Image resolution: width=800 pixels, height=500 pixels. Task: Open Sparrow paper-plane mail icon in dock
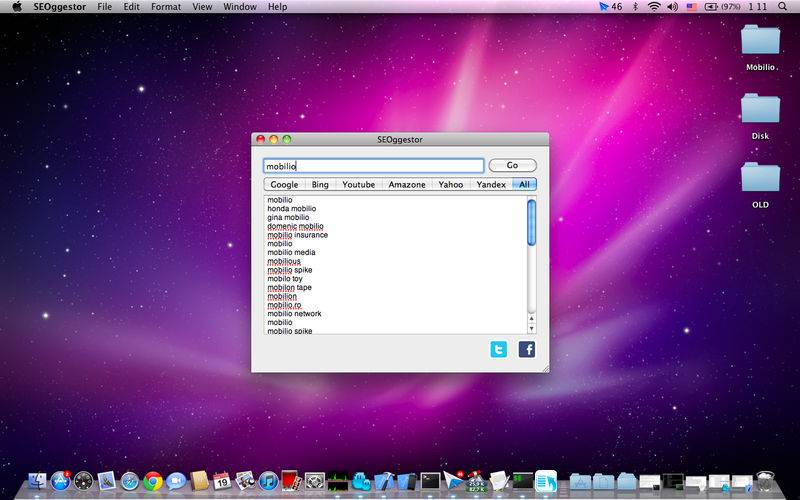[x=453, y=481]
